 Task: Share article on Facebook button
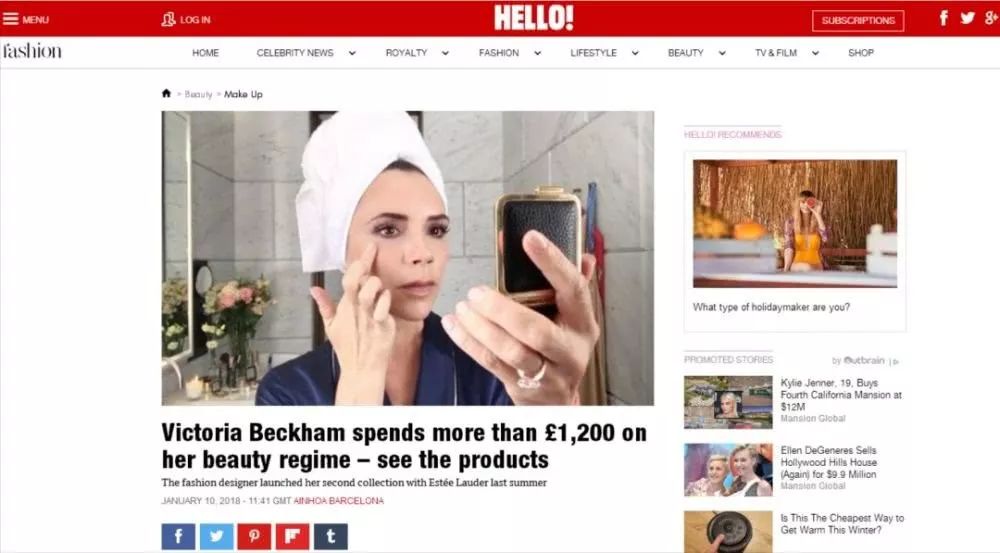click(179, 536)
